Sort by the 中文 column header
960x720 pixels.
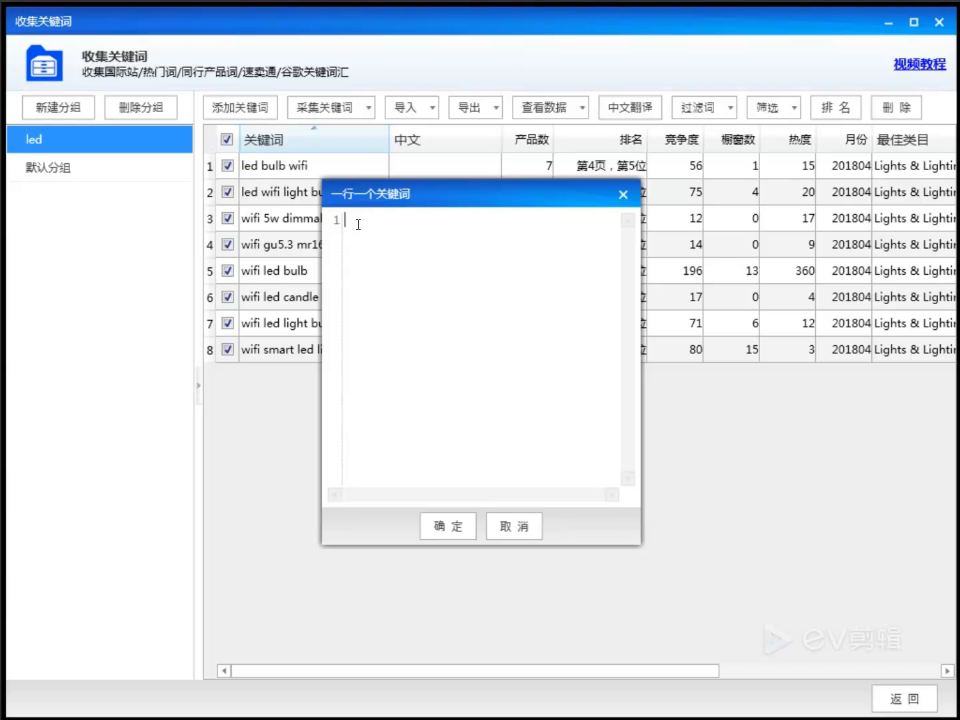445,140
